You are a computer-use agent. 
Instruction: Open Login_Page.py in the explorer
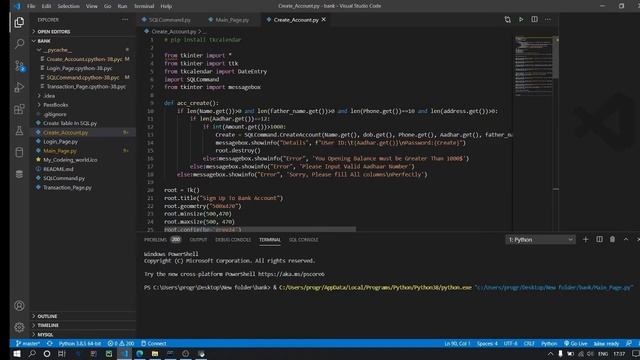pyautogui.click(x=60, y=142)
